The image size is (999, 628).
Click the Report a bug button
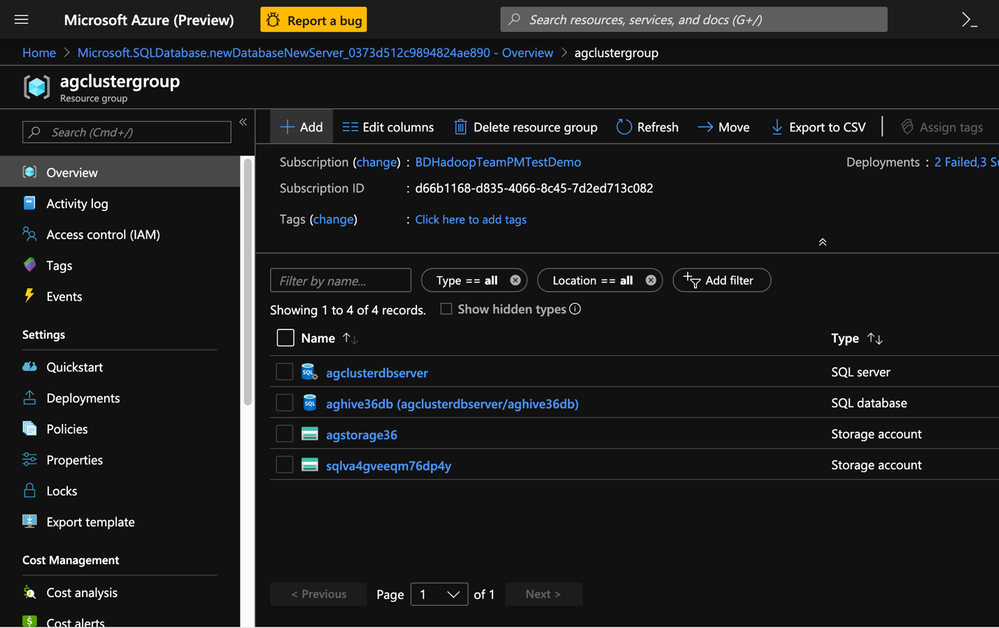click(x=313, y=20)
